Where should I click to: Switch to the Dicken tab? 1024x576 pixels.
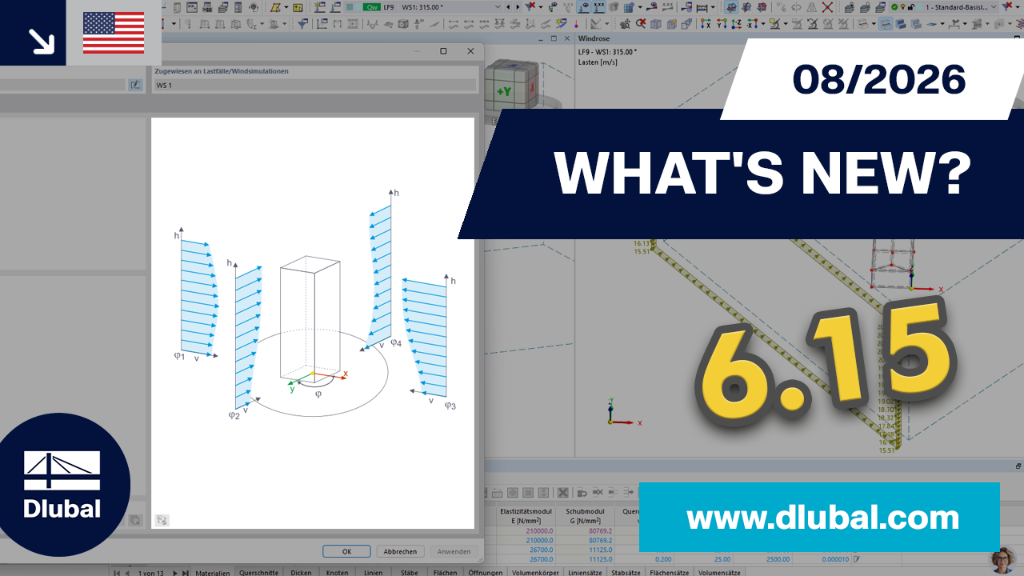point(301,573)
